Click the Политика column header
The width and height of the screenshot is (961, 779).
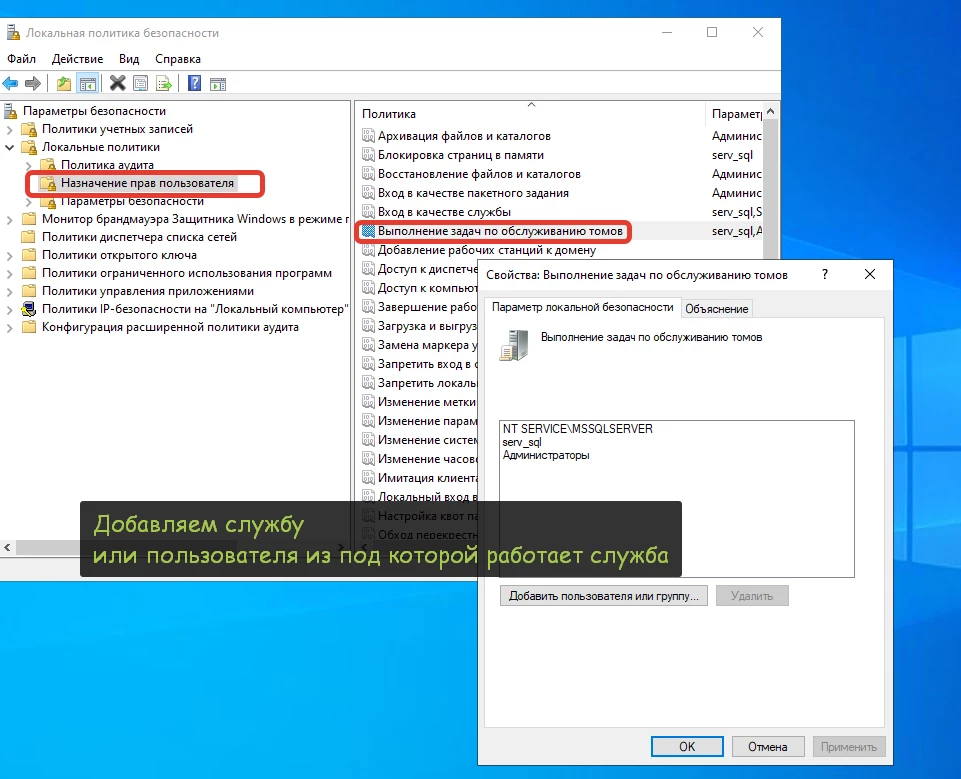tap(390, 114)
